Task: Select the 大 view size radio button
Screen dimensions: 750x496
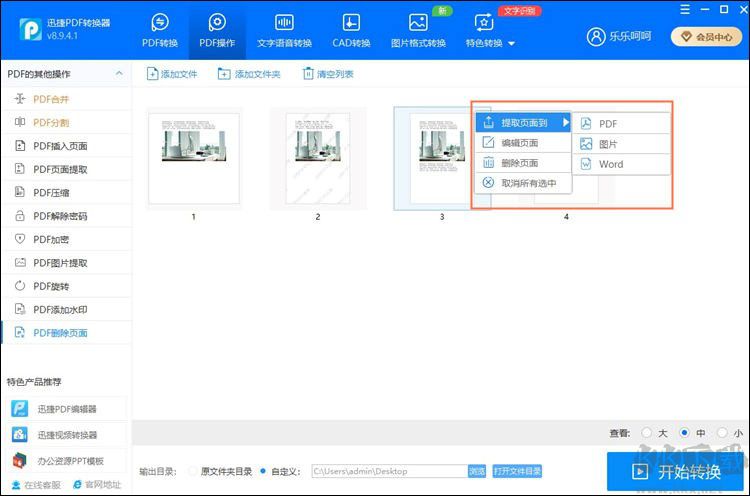Action: (647, 433)
